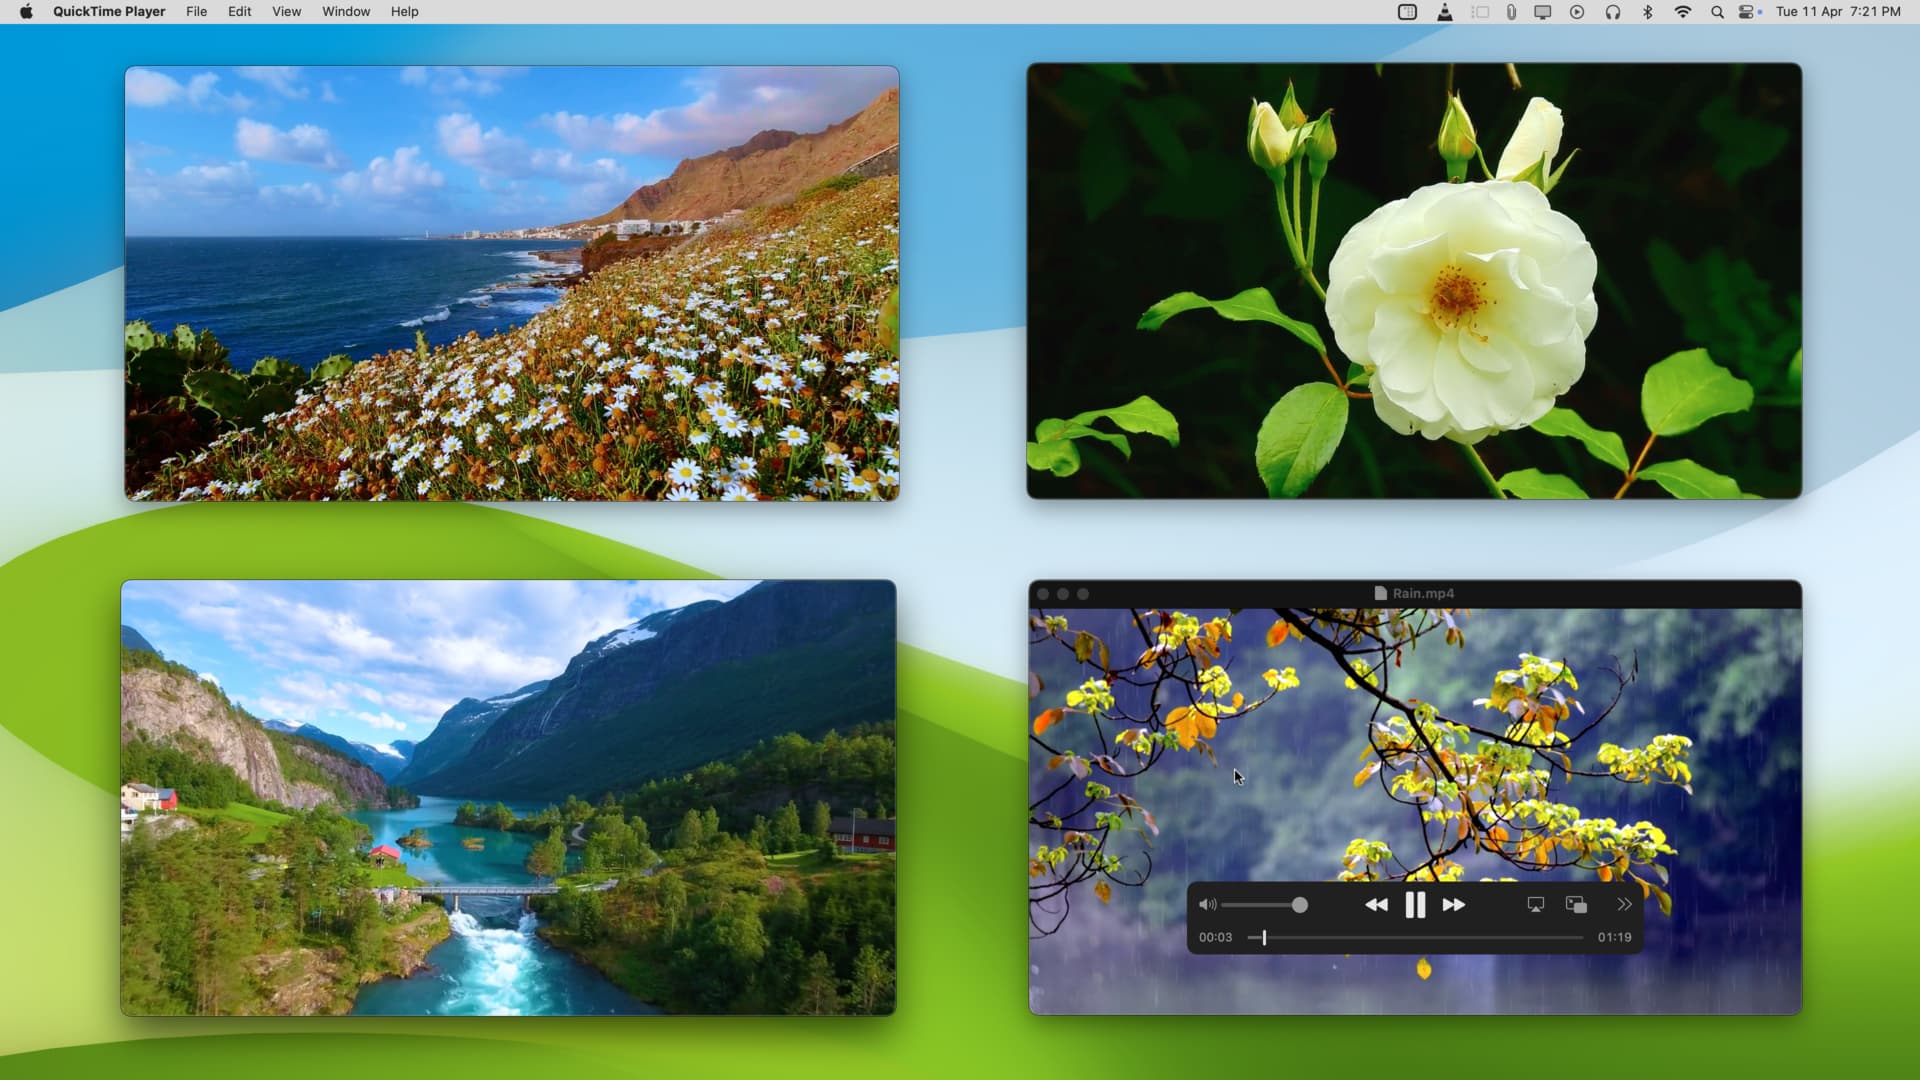The width and height of the screenshot is (1920, 1080).
Task: Open Spotlight search
Action: pos(1717,12)
